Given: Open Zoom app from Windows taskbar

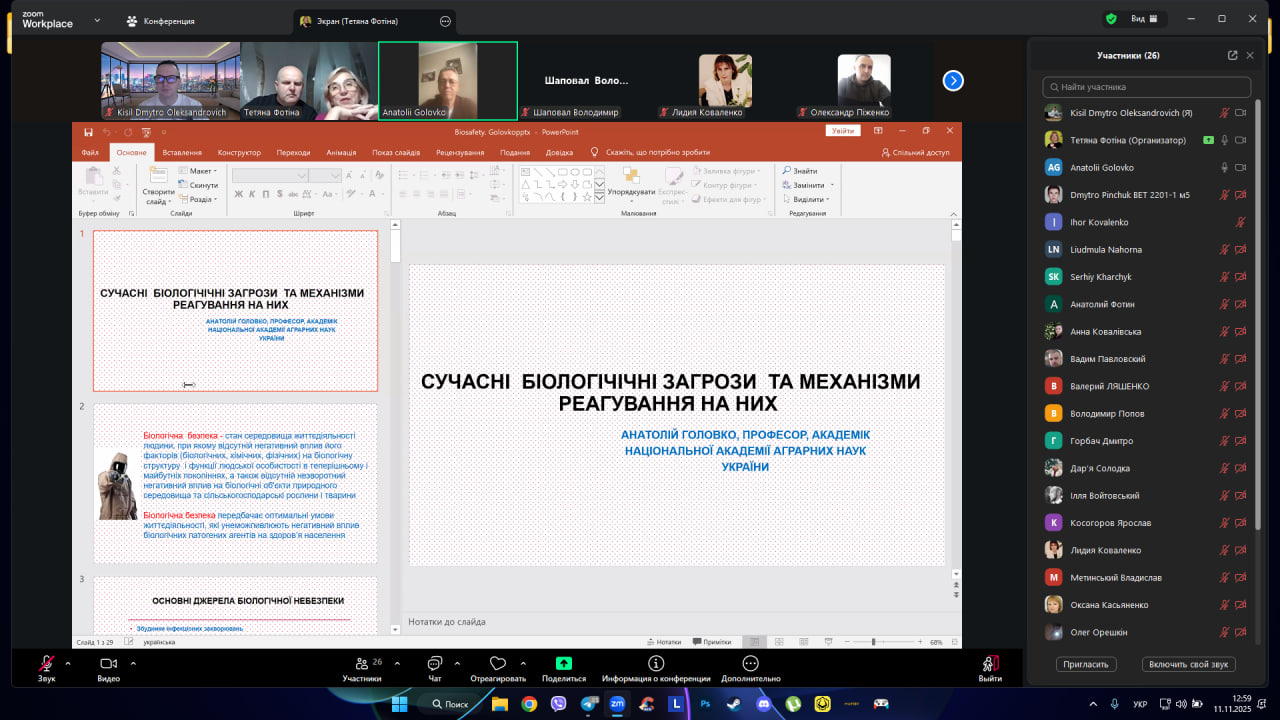Looking at the screenshot, I should pos(617,704).
